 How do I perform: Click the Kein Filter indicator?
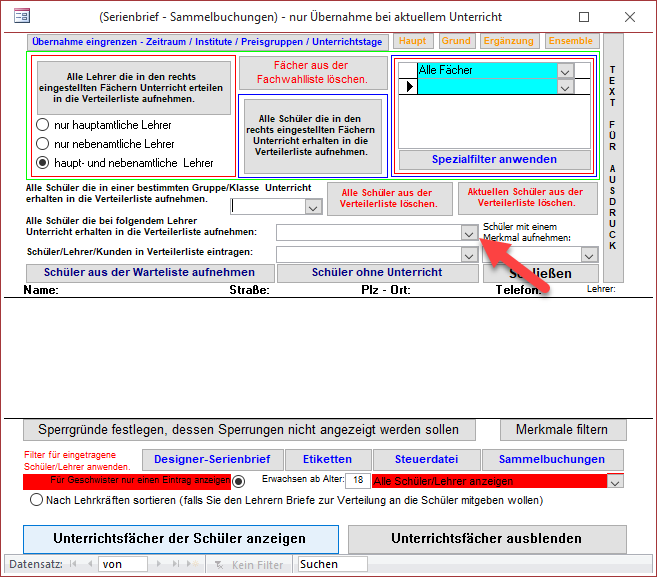pyautogui.click(x=249, y=564)
